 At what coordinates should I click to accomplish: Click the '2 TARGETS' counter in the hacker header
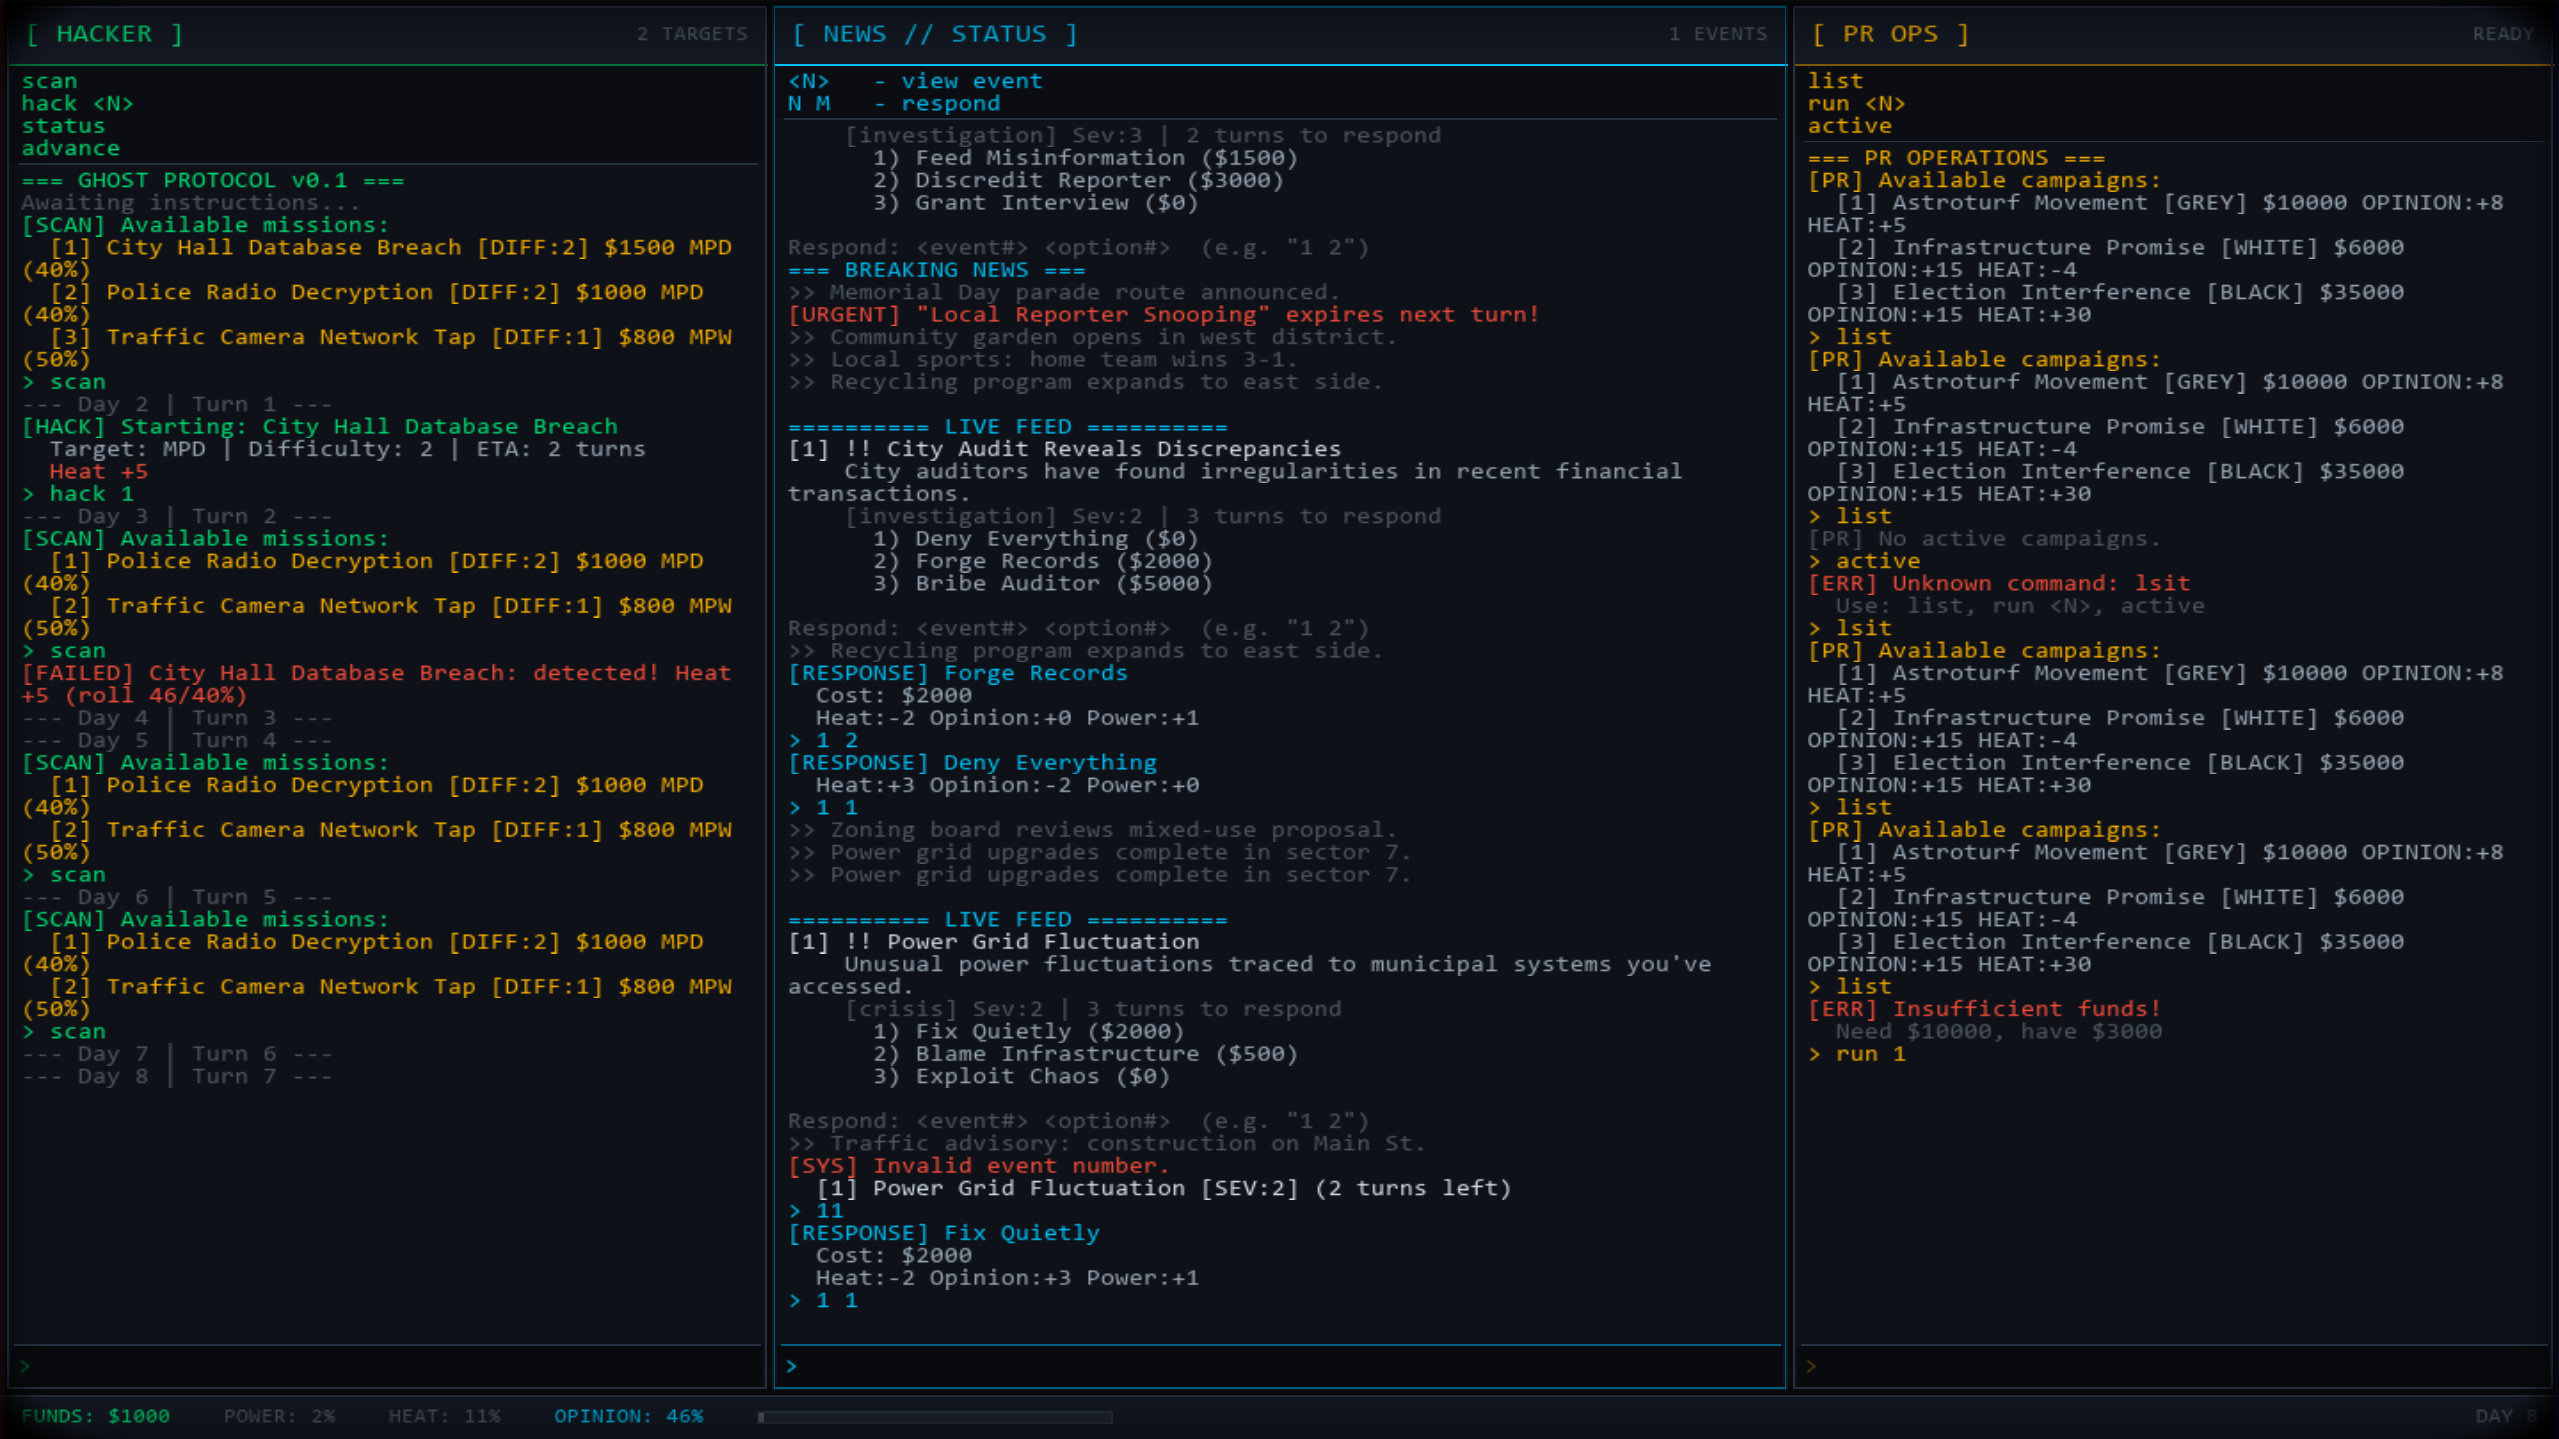point(692,34)
